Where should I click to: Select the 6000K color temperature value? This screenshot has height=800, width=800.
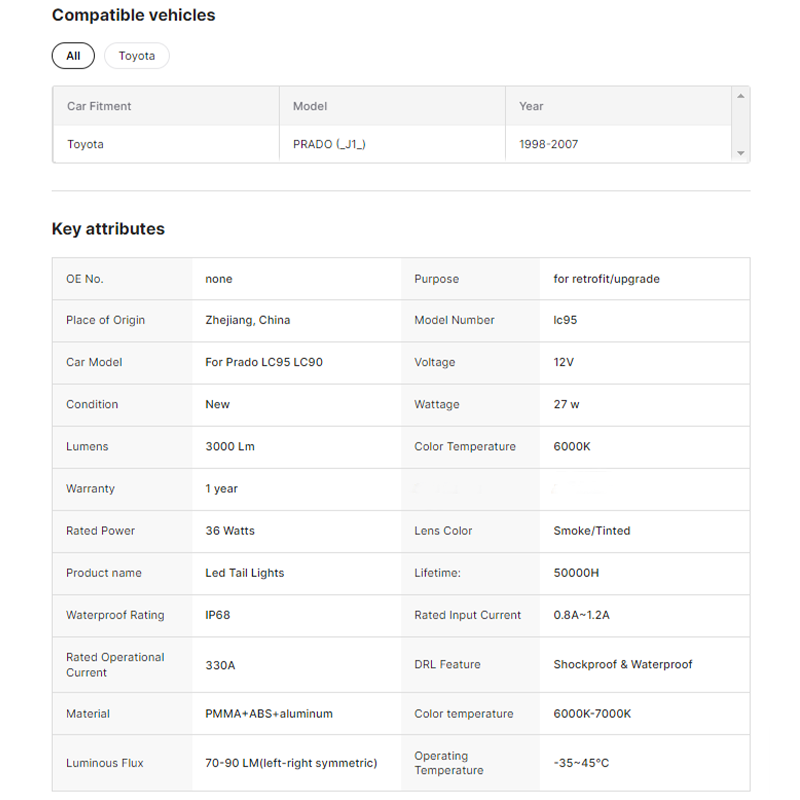571,446
